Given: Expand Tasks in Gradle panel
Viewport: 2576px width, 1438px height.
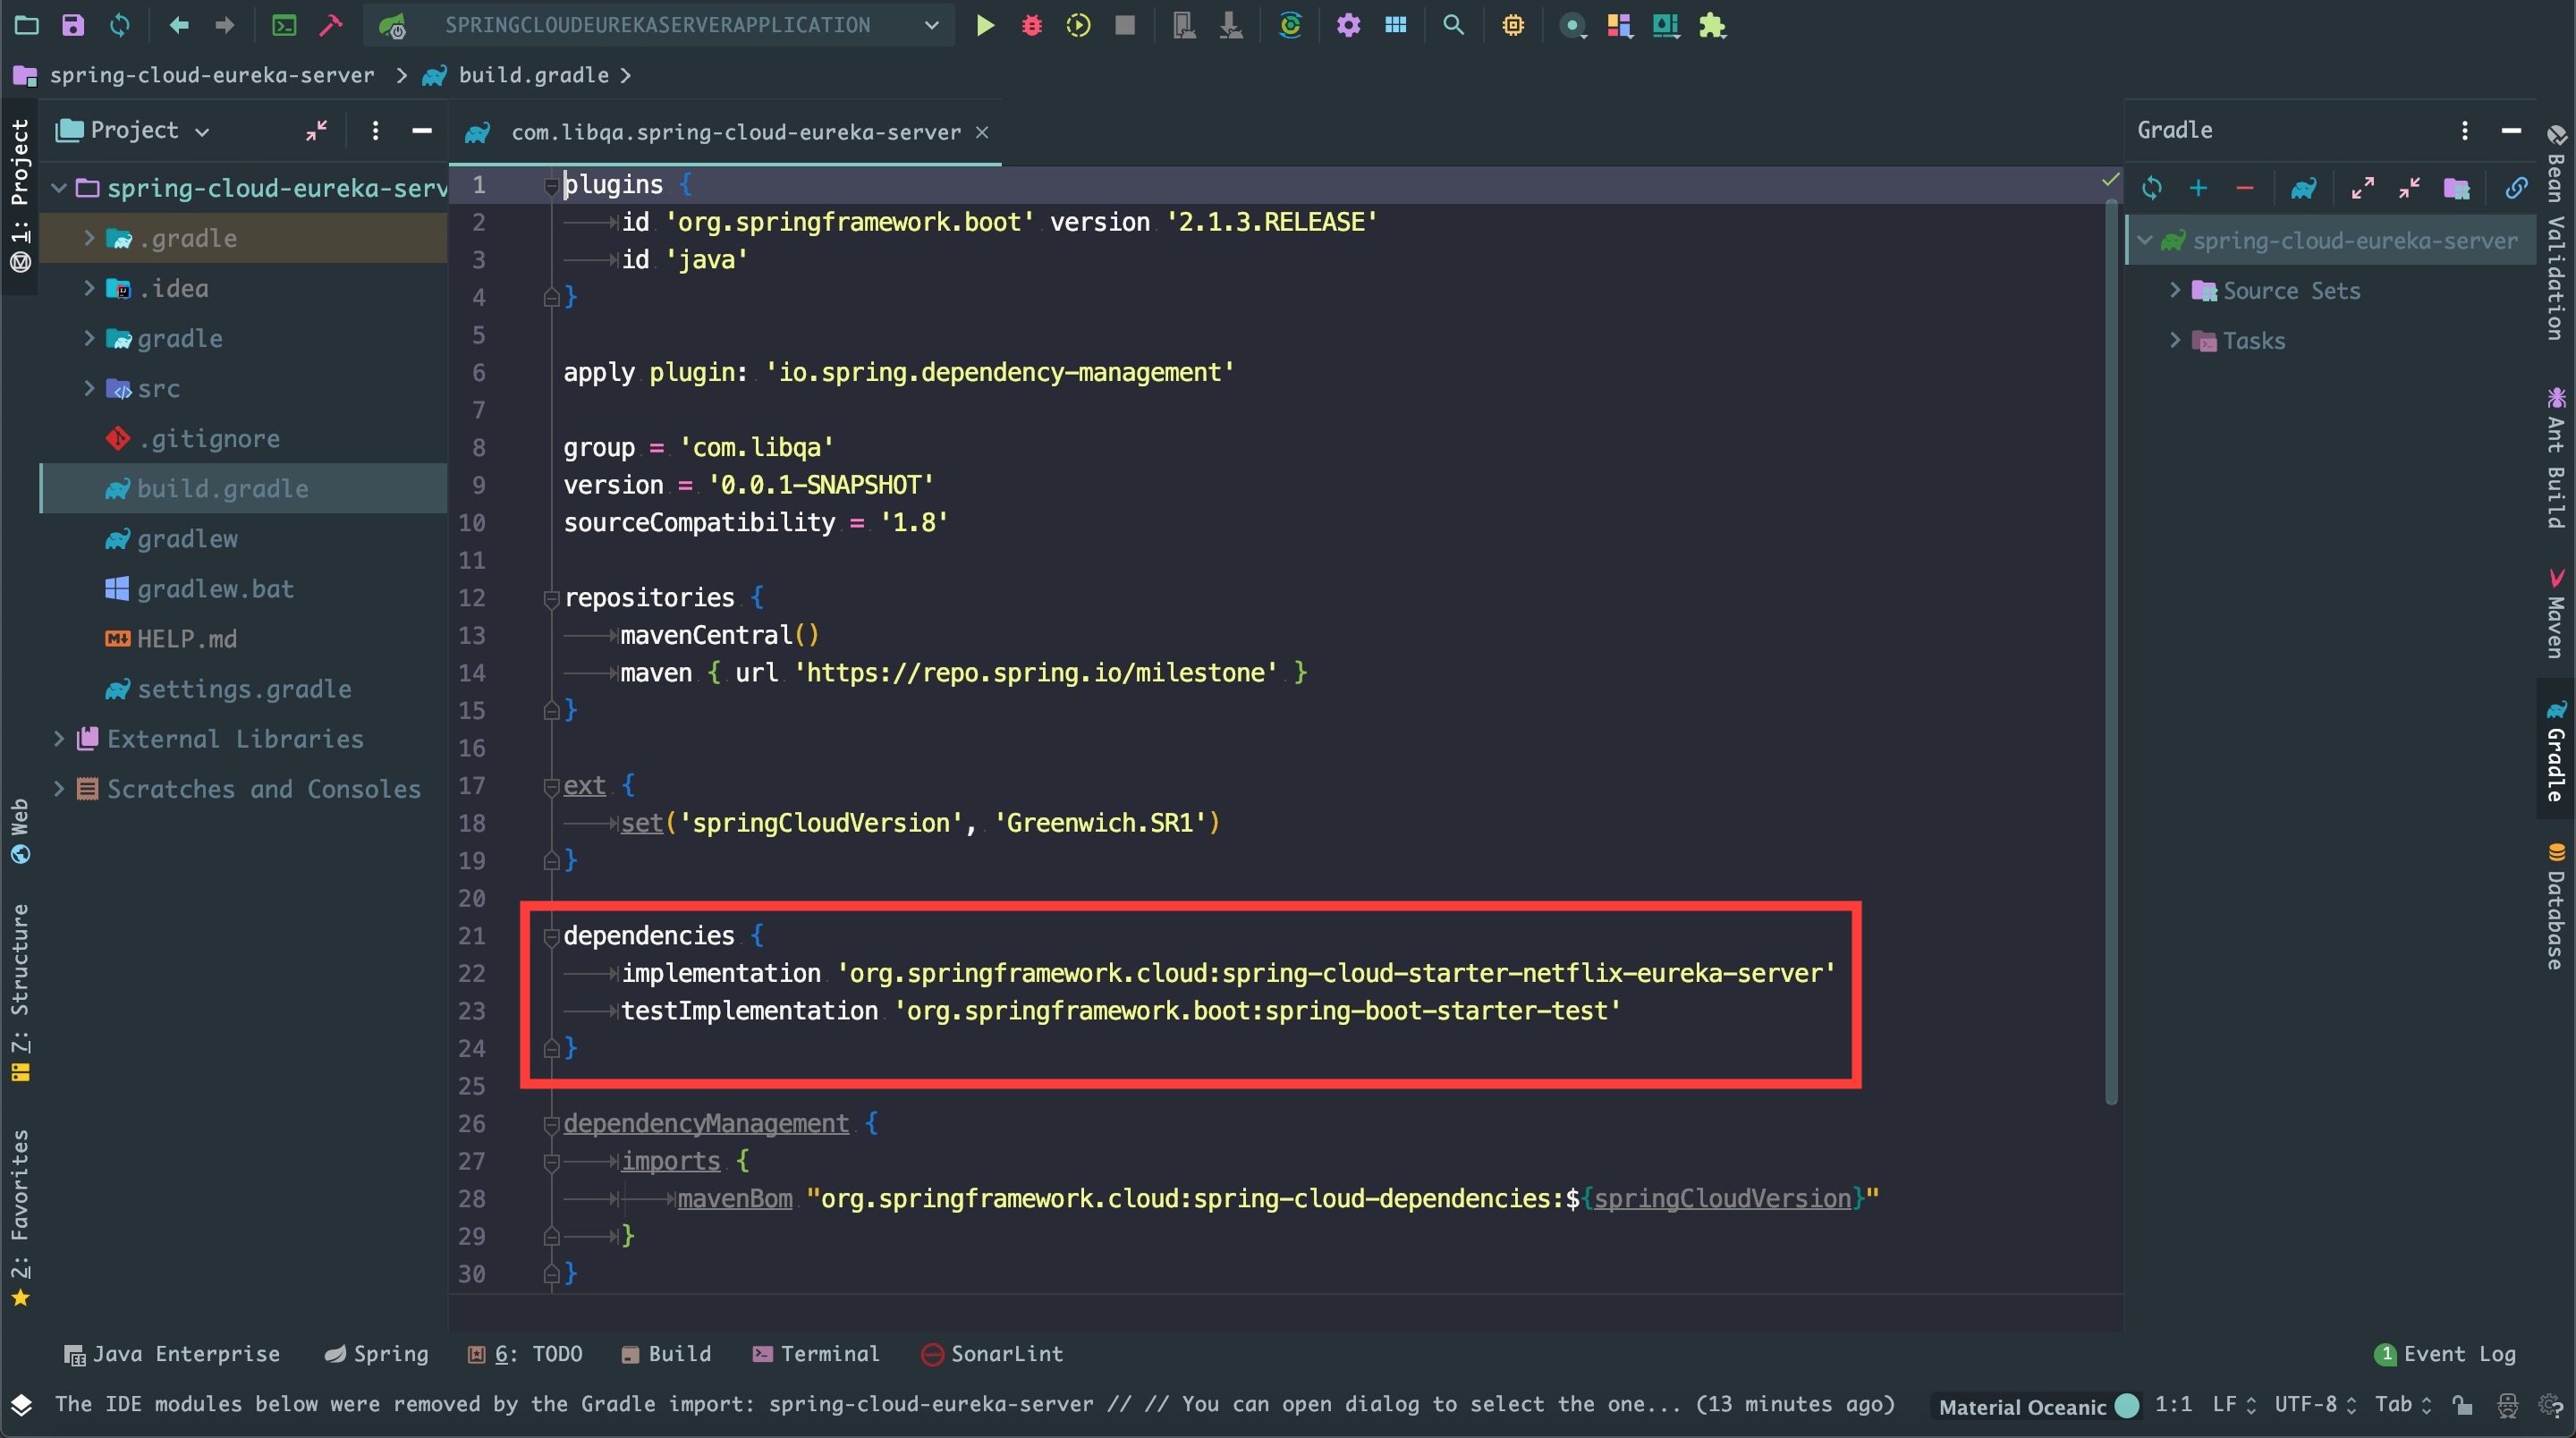Looking at the screenshot, I should [2175, 340].
